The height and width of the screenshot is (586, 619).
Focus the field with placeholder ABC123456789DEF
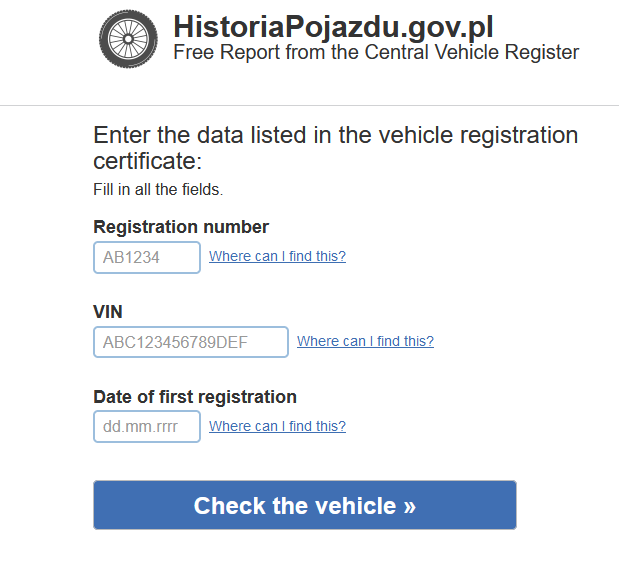coord(191,342)
